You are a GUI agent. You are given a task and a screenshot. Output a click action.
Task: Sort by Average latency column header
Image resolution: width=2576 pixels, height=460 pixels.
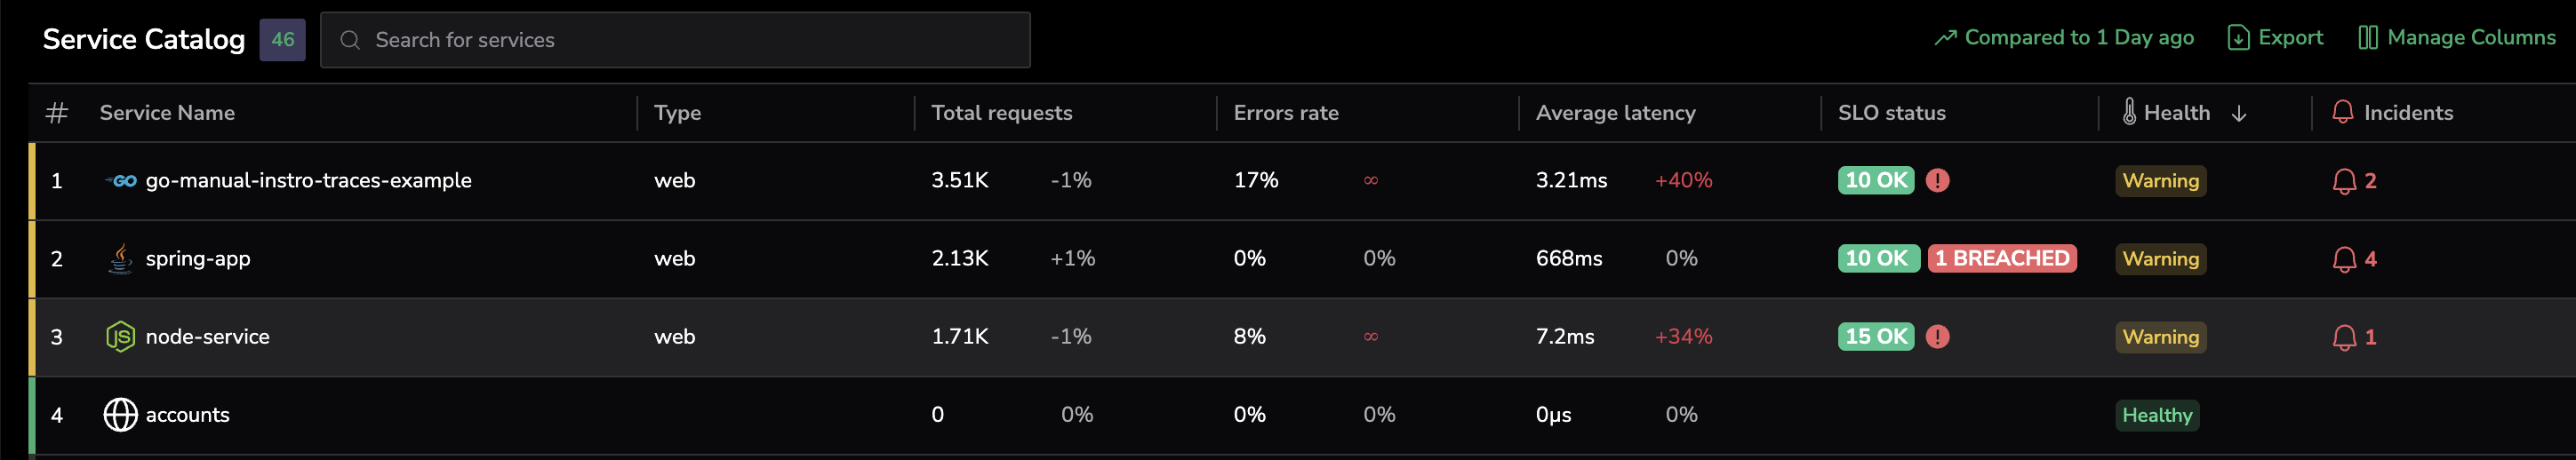(1616, 113)
